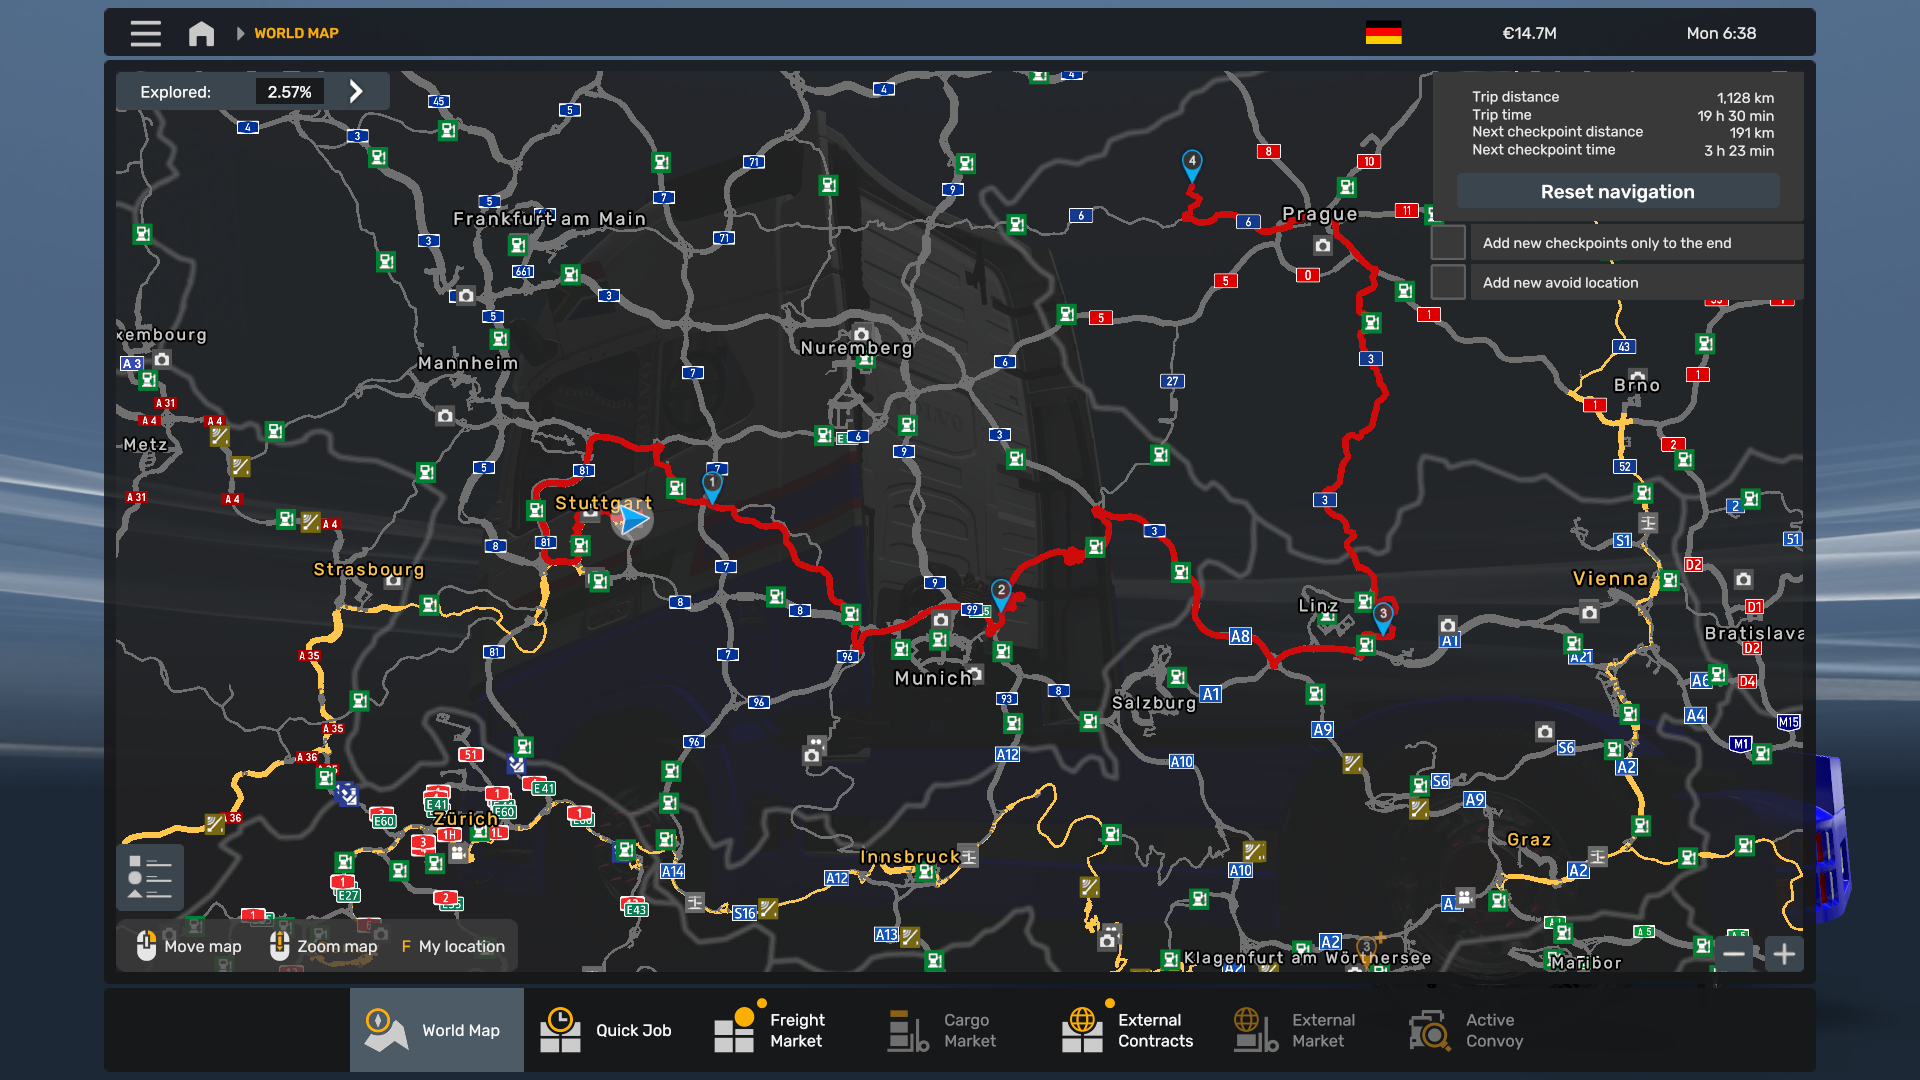Enable add new checkpoints only to end
This screenshot has width=1920, height=1080.
point(1447,243)
